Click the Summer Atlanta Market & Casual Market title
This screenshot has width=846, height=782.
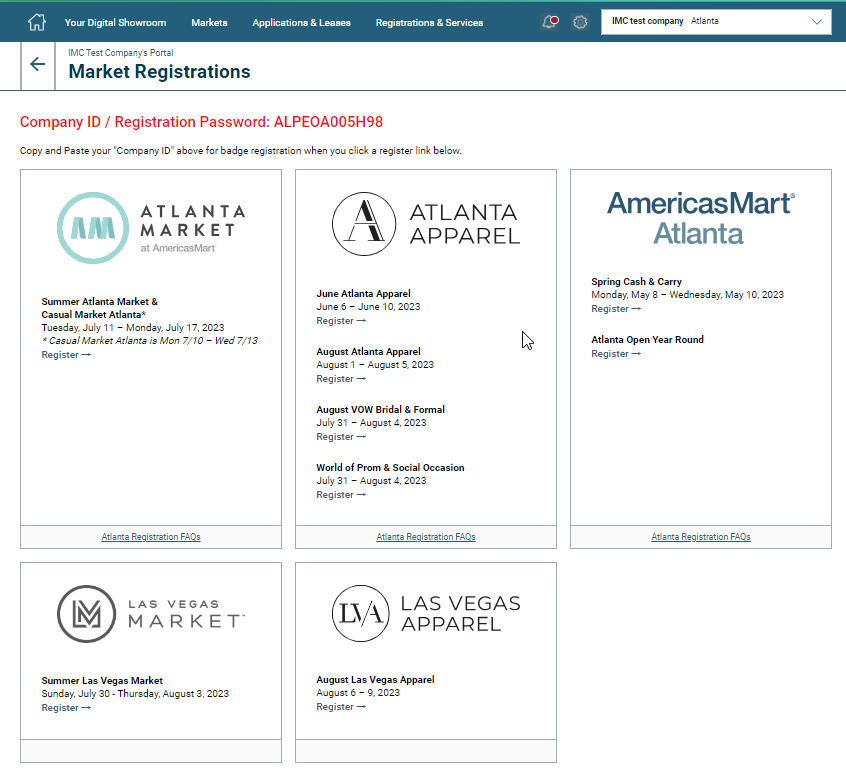[100, 308]
